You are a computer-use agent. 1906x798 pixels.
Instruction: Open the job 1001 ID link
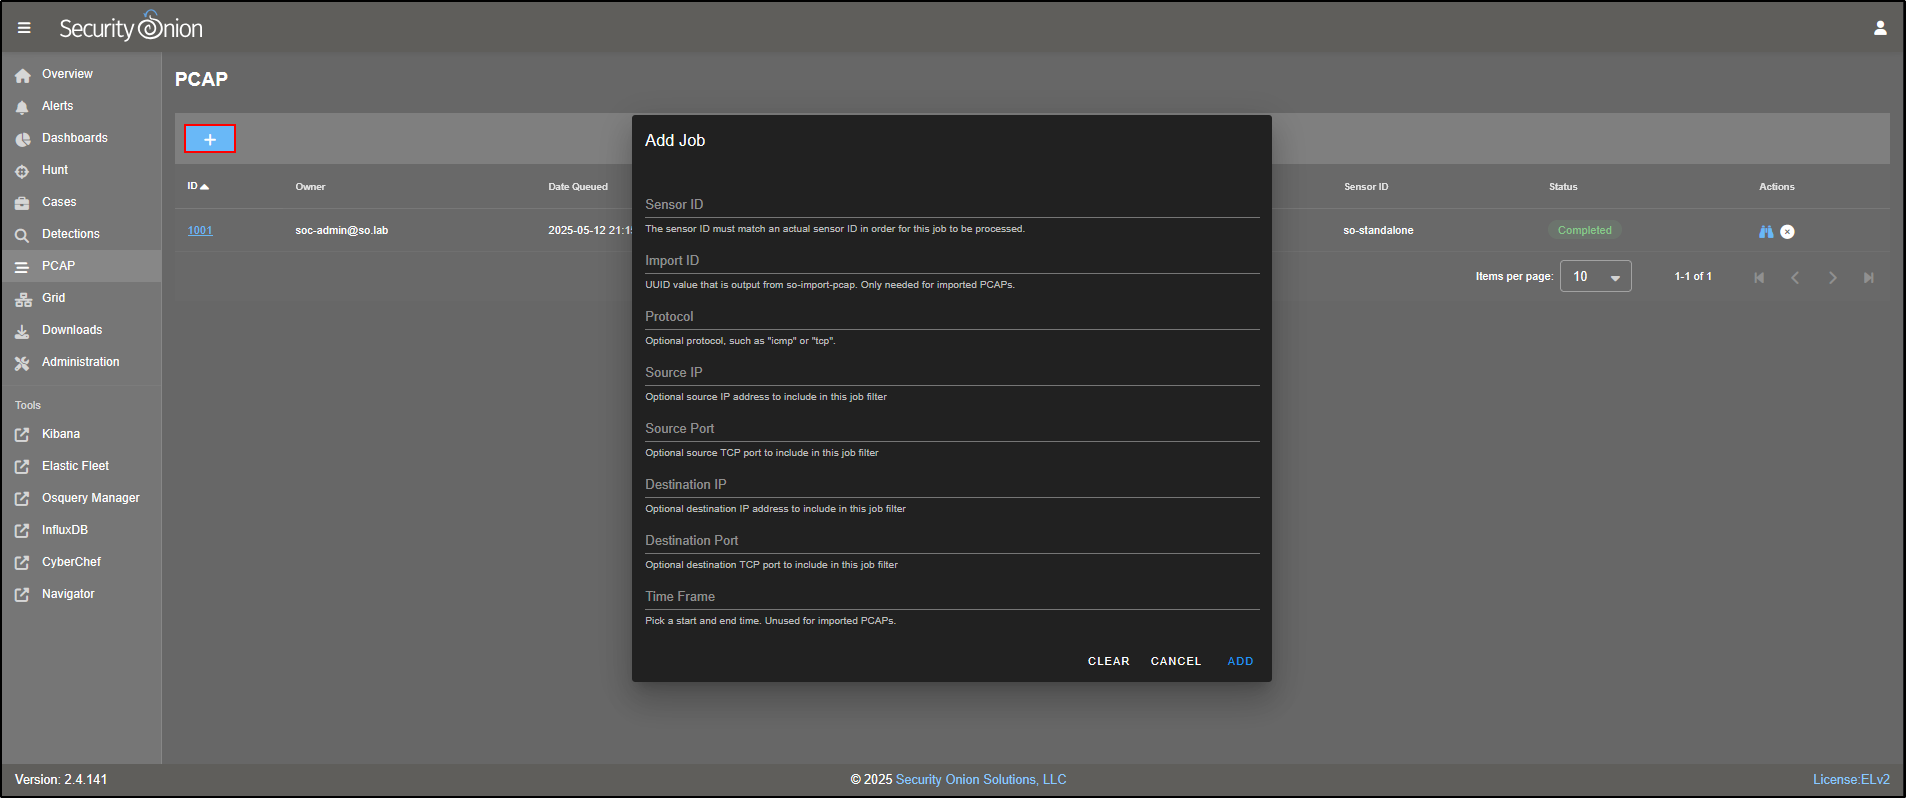[x=200, y=231]
